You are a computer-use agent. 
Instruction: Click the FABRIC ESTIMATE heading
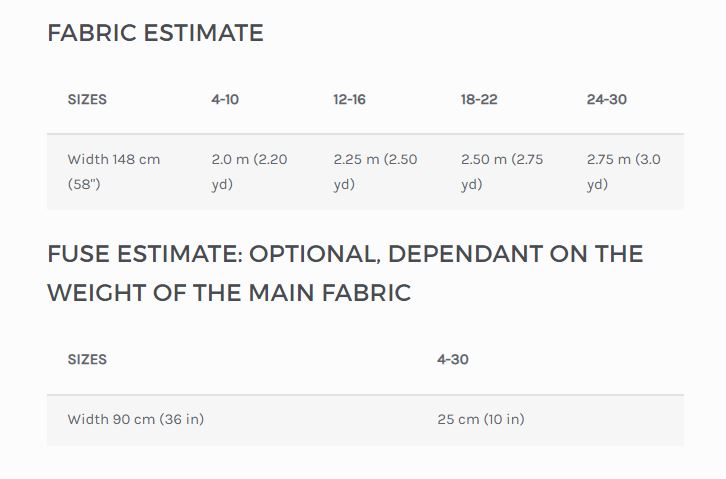[156, 33]
